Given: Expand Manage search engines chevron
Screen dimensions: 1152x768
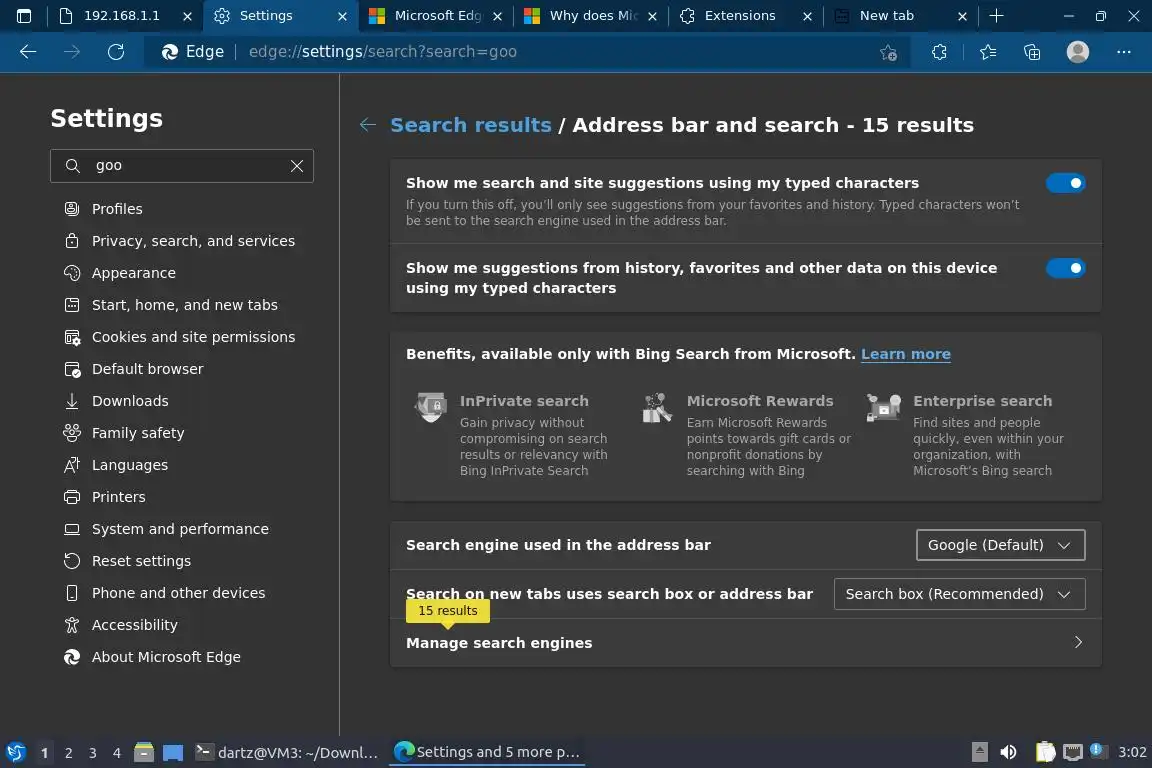Looking at the screenshot, I should tap(1078, 642).
